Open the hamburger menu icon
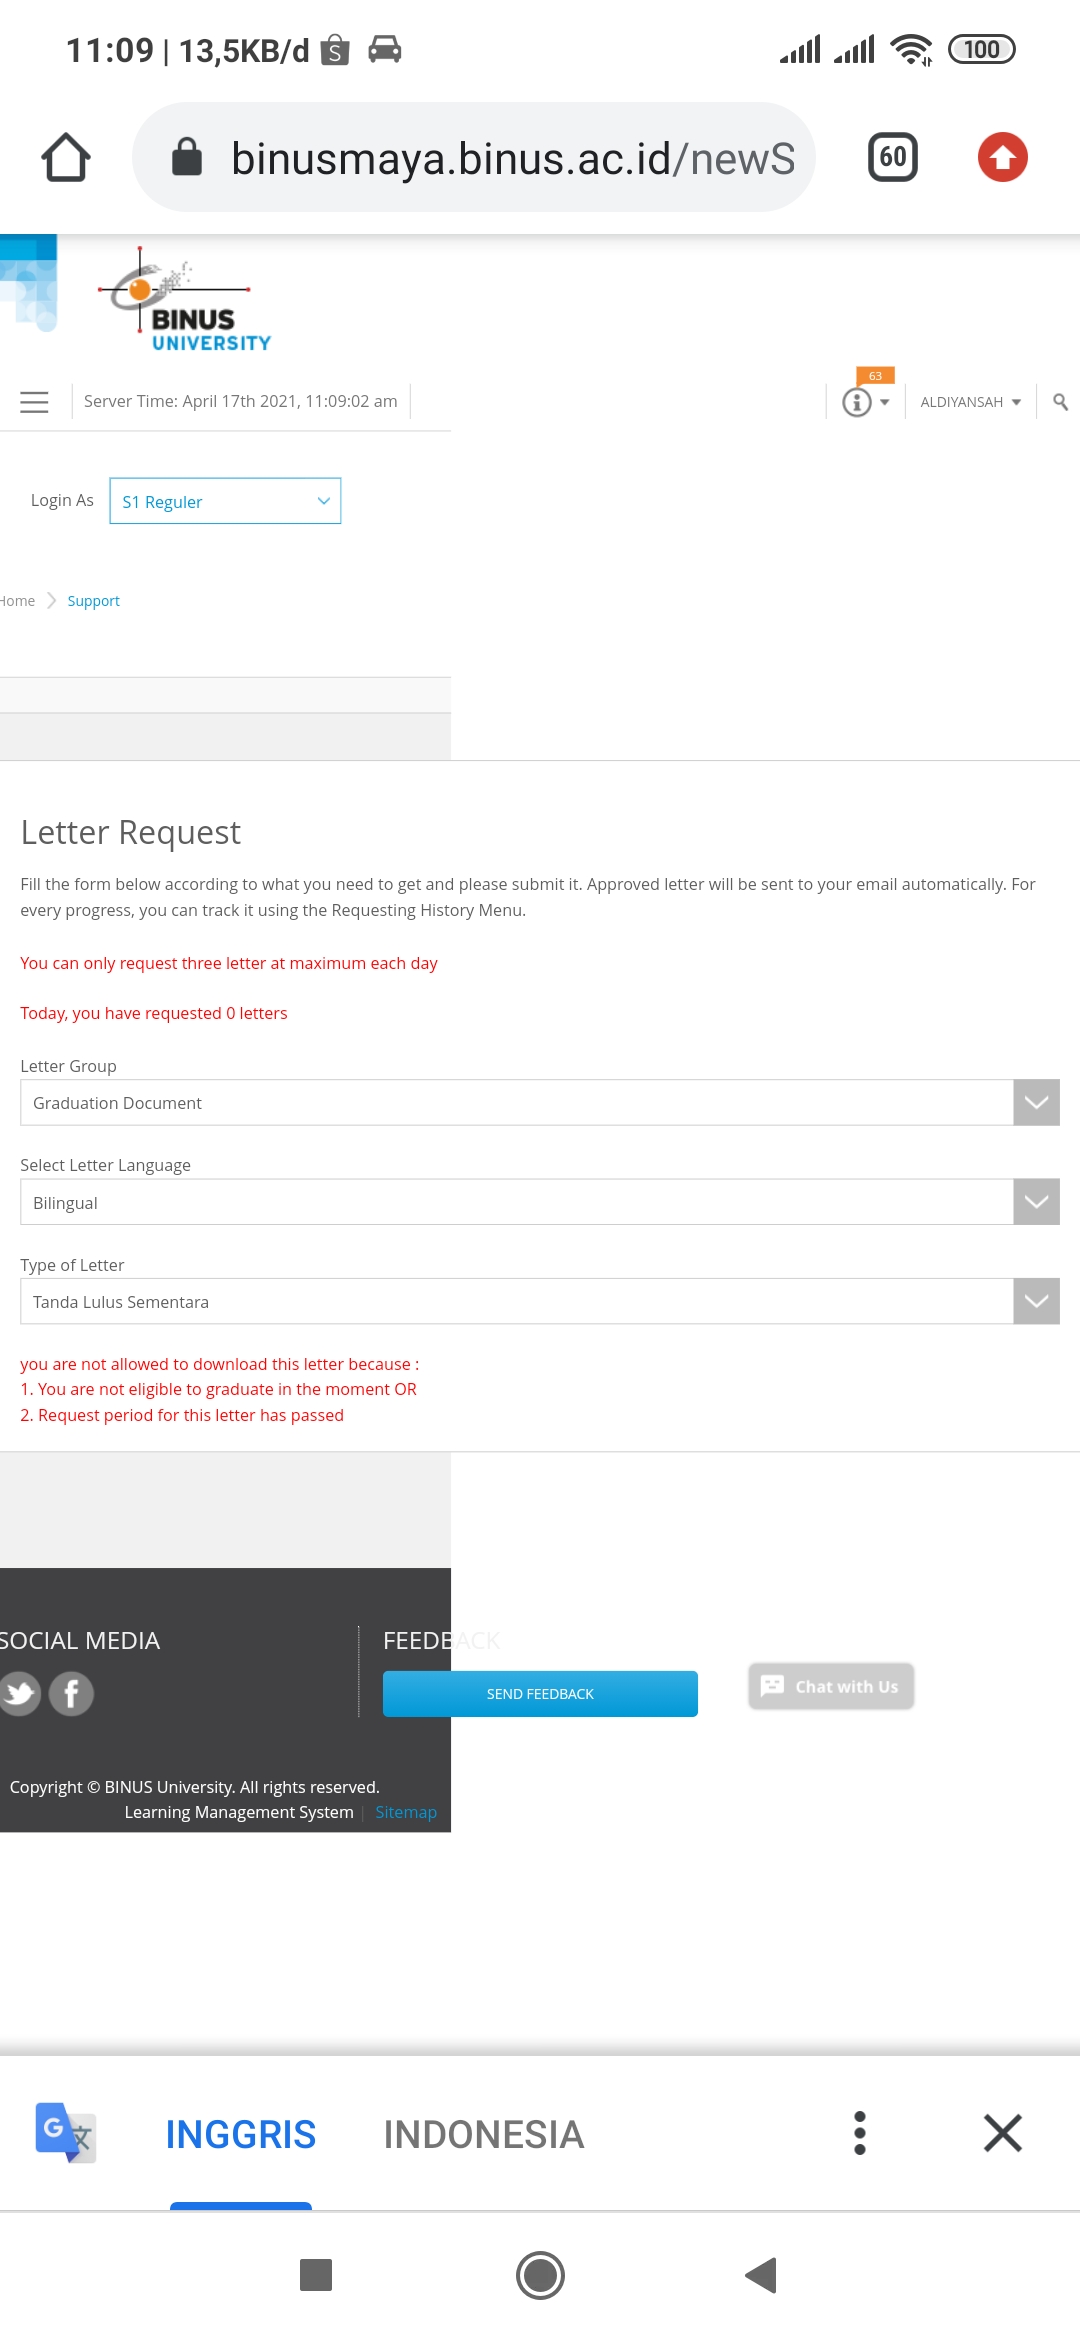The width and height of the screenshot is (1080, 2340). pyautogui.click(x=34, y=402)
